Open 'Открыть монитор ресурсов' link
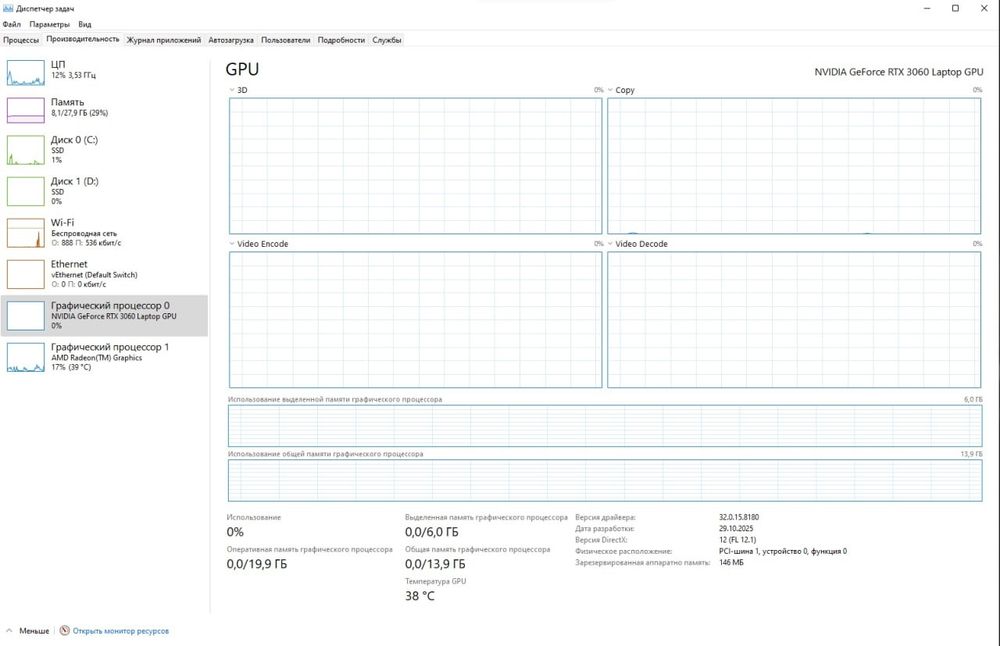Screen dimensions: 1000x646 (x=121, y=631)
